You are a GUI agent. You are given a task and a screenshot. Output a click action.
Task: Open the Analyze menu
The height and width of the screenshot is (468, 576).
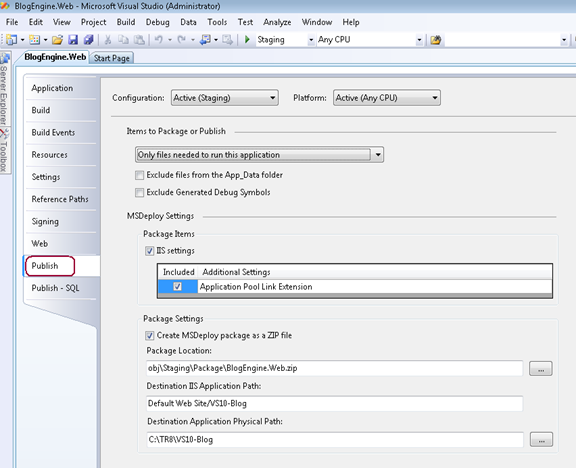pos(277,22)
